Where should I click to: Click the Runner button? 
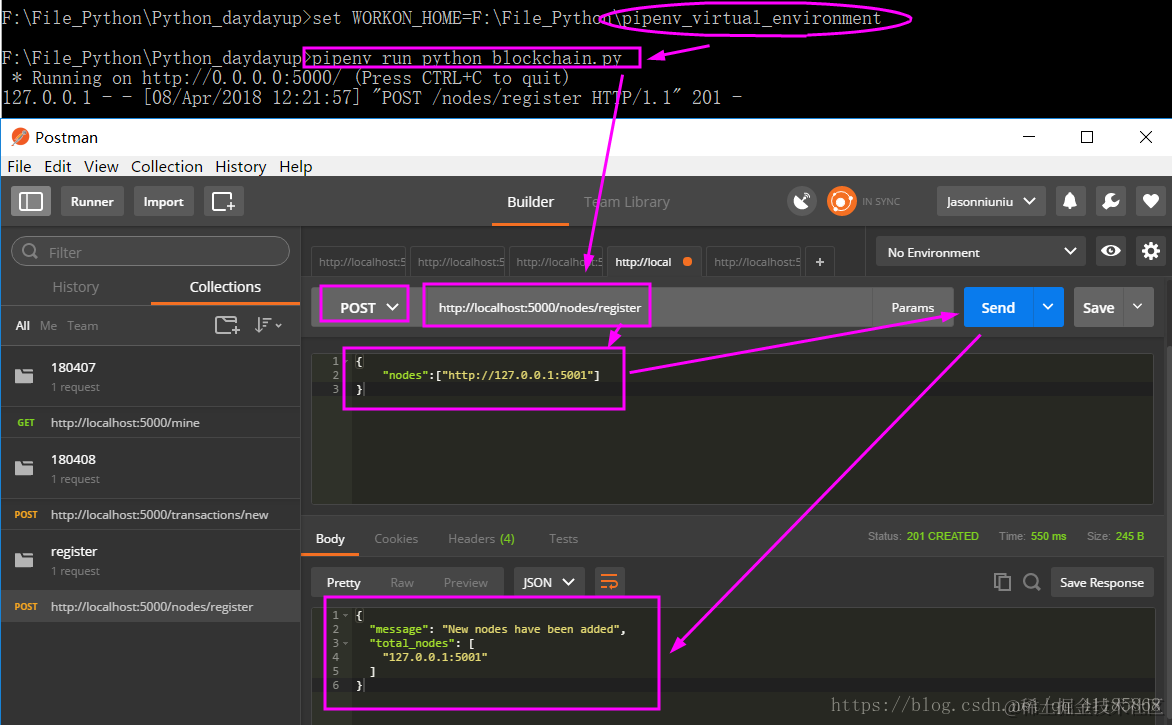[x=92, y=201]
